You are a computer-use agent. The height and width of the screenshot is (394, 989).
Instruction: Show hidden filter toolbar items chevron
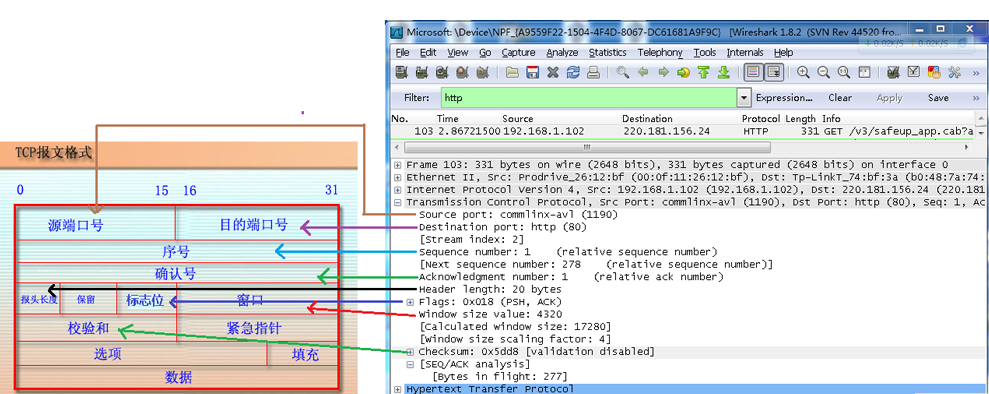[976, 98]
